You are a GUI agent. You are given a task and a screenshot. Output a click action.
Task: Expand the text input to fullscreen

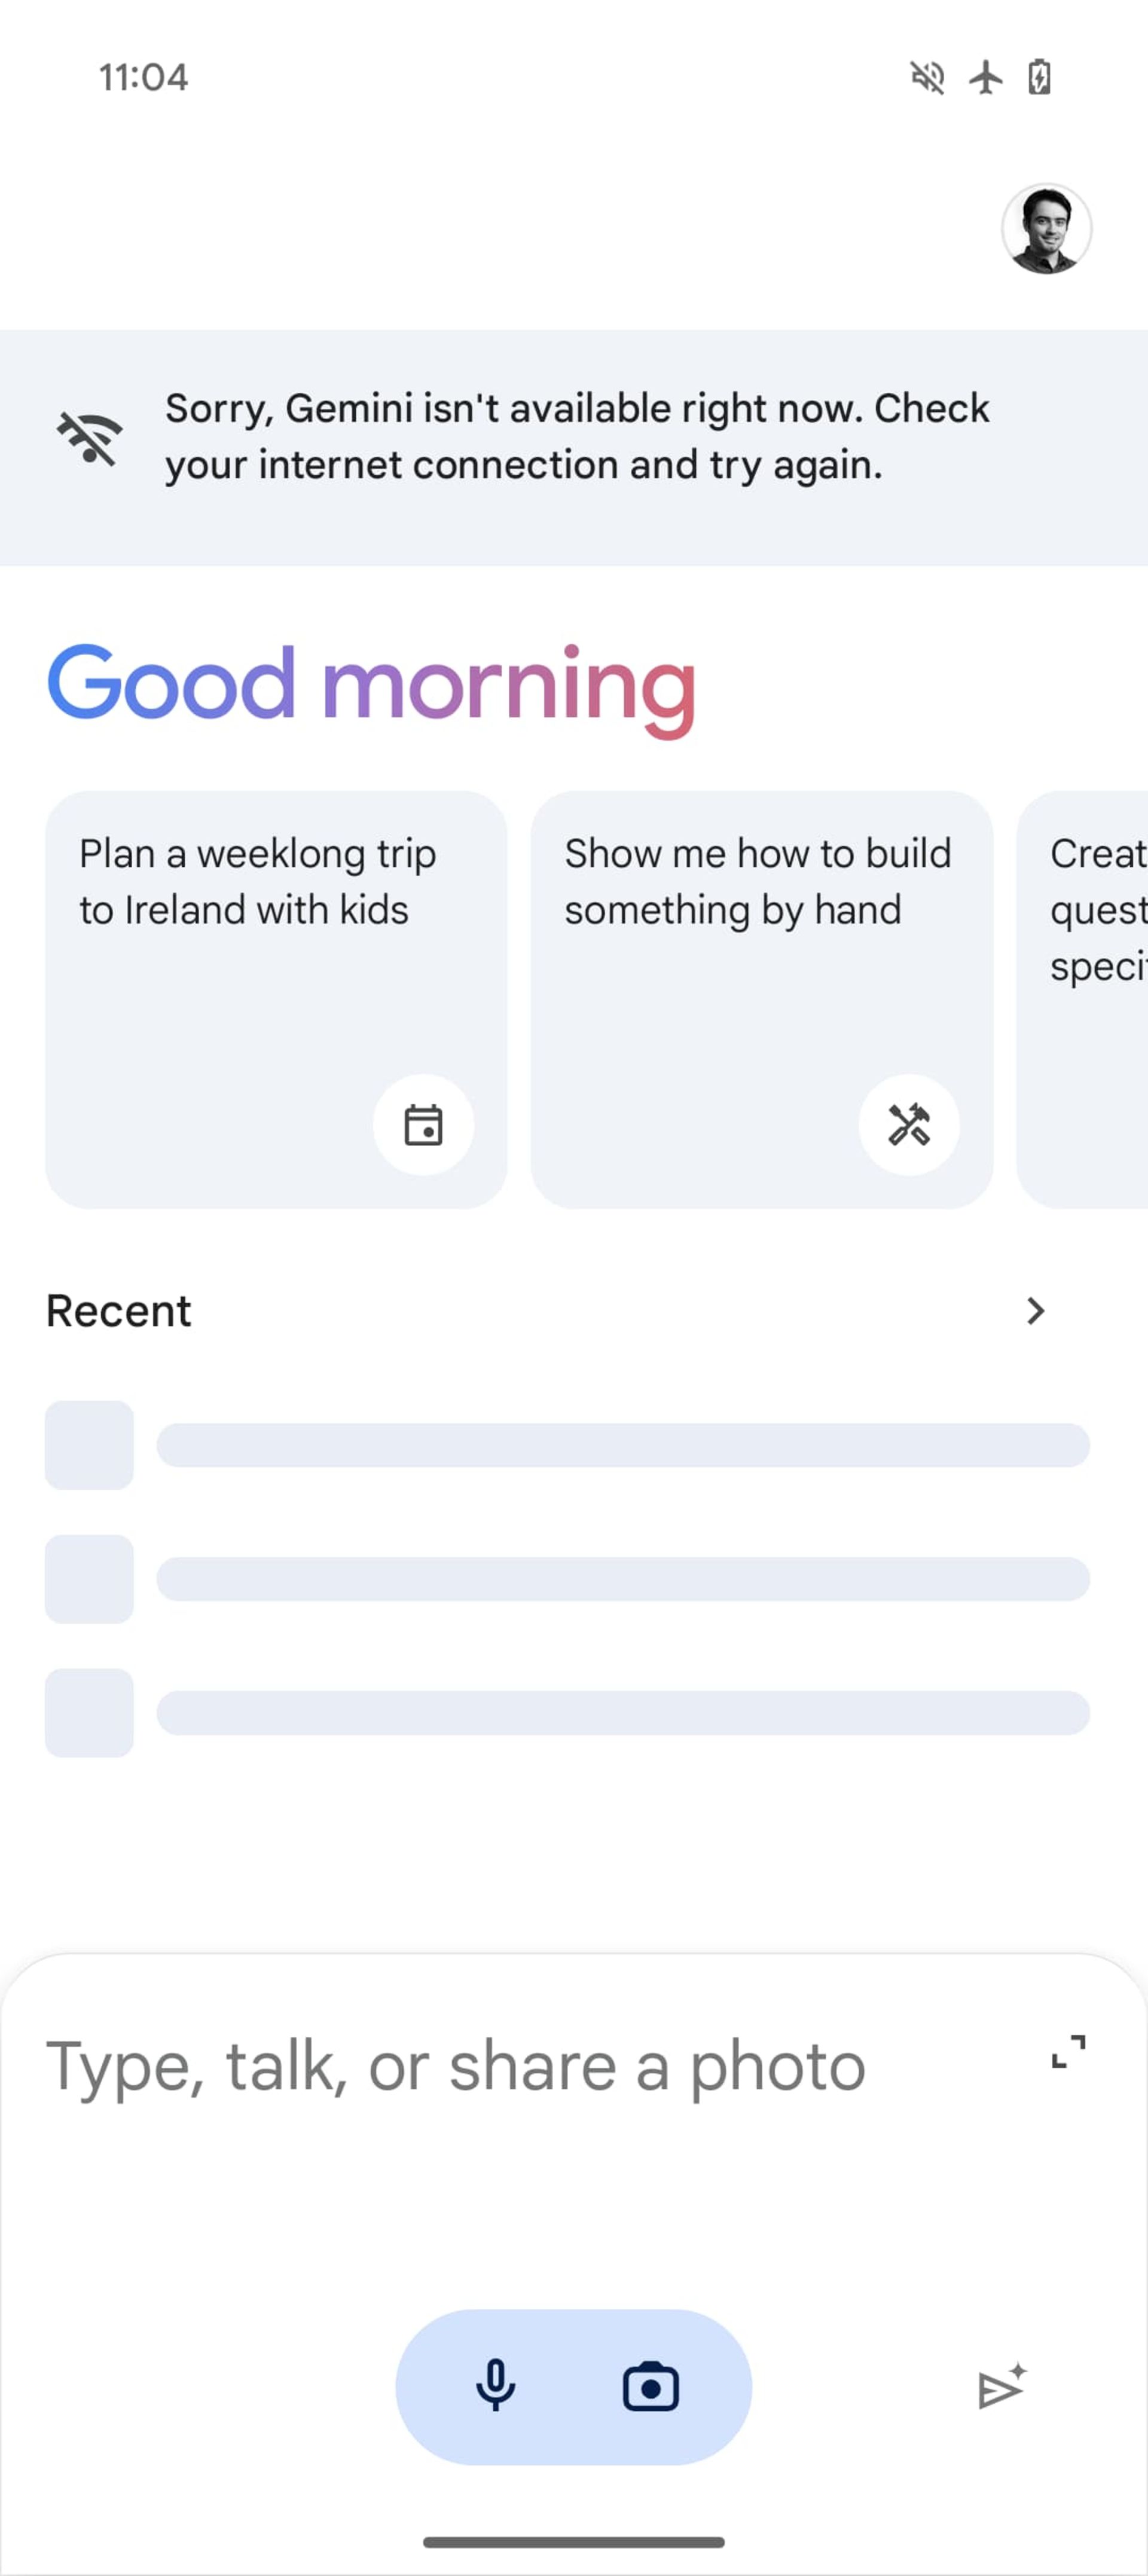pyautogui.click(x=1068, y=2052)
